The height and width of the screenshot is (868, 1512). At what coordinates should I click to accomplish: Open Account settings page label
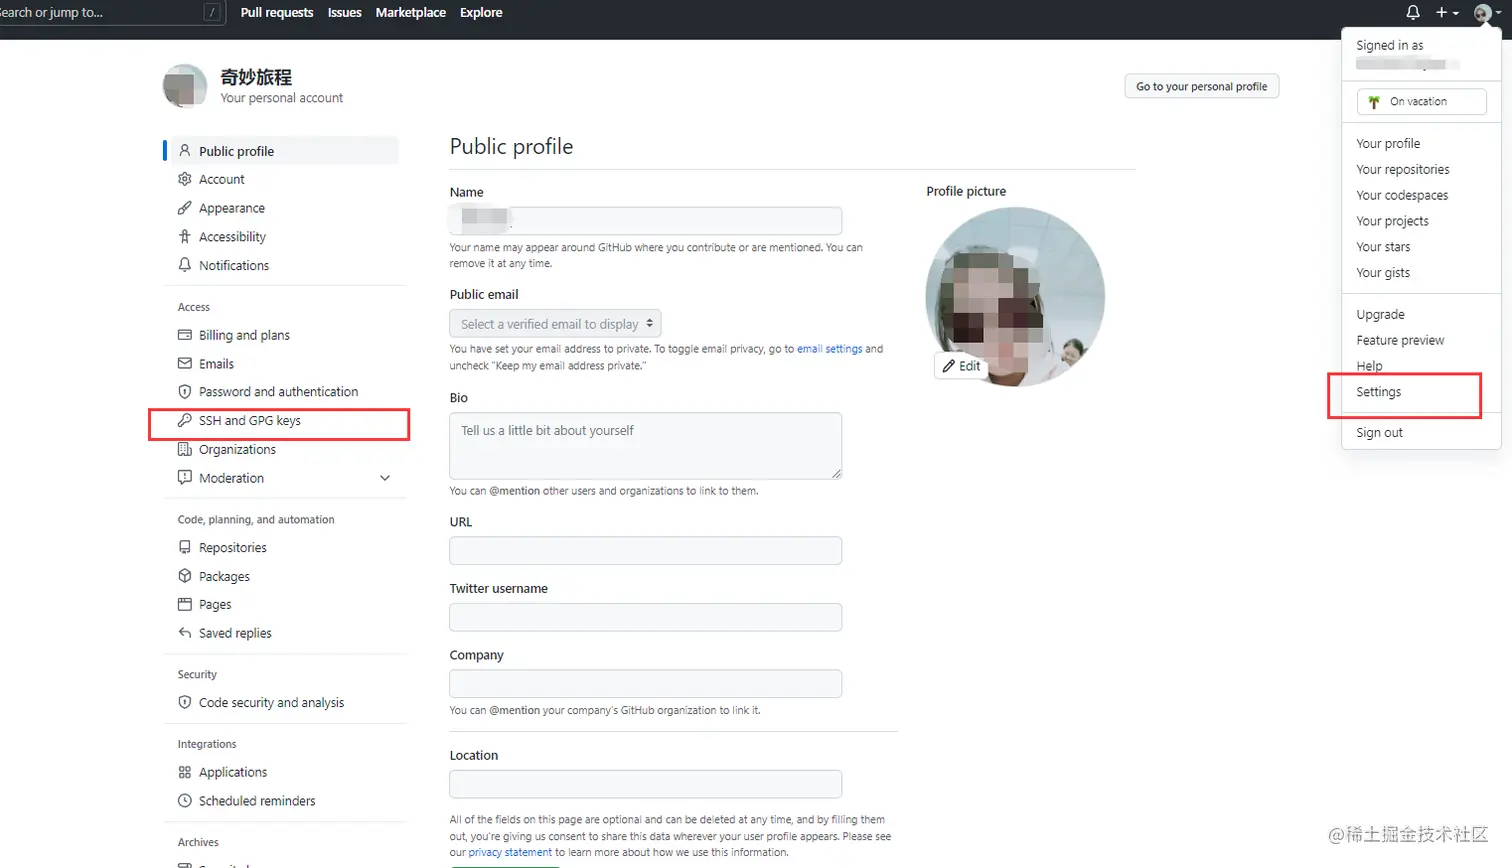coord(222,180)
